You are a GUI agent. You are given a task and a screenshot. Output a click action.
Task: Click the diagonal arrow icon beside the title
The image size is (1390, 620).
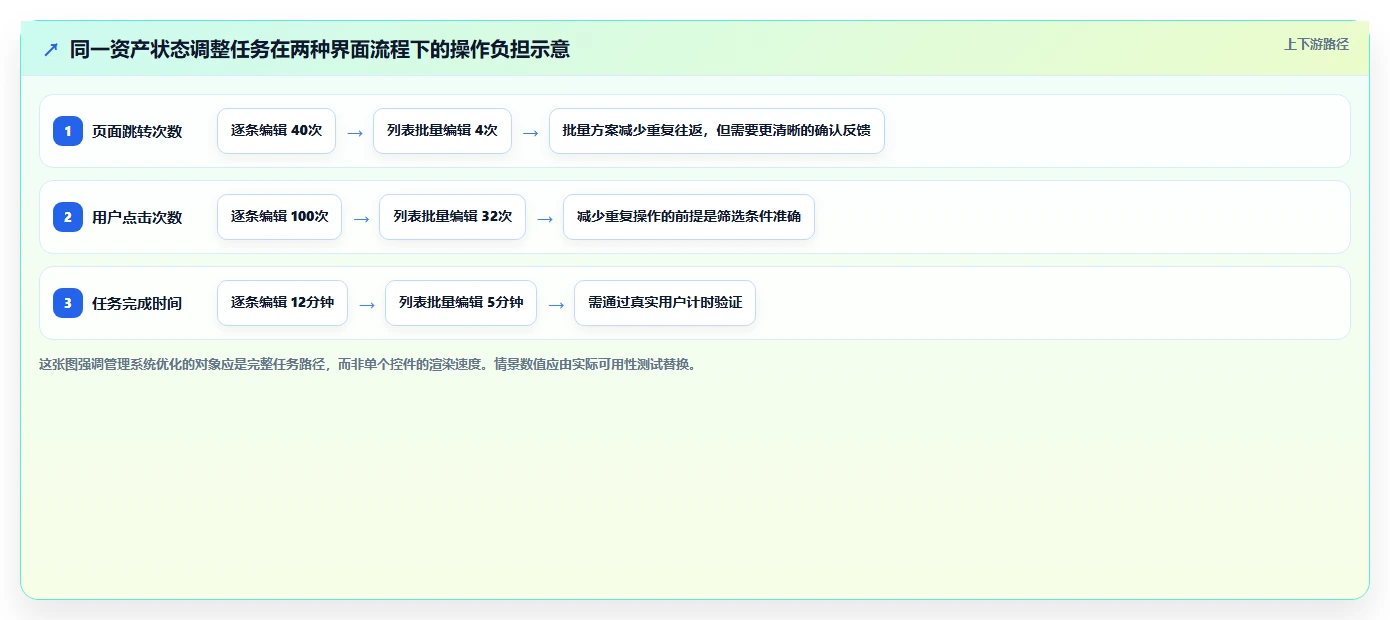(x=51, y=49)
